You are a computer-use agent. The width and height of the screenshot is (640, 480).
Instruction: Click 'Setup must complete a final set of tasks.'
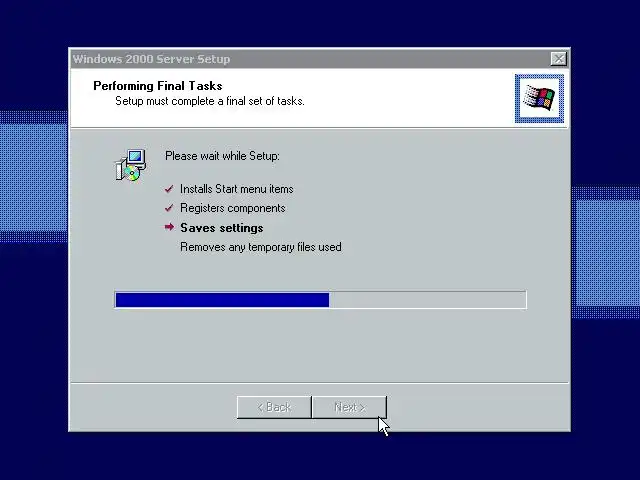[210, 101]
